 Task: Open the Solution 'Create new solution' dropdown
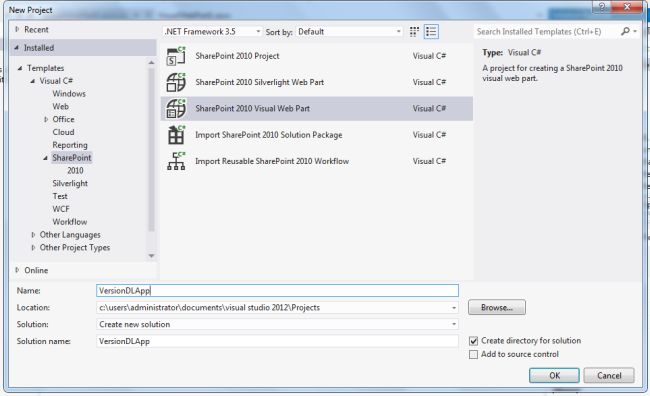[277, 324]
